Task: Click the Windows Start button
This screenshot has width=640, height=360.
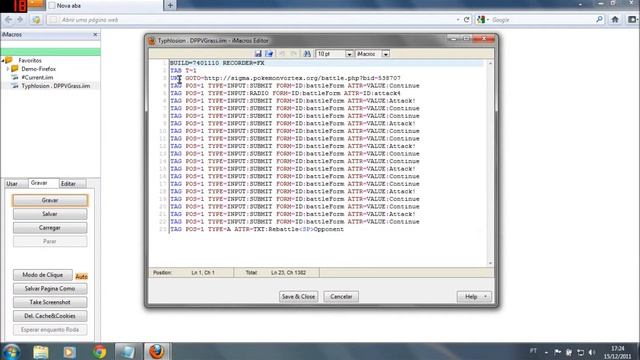Action: tap(11, 351)
